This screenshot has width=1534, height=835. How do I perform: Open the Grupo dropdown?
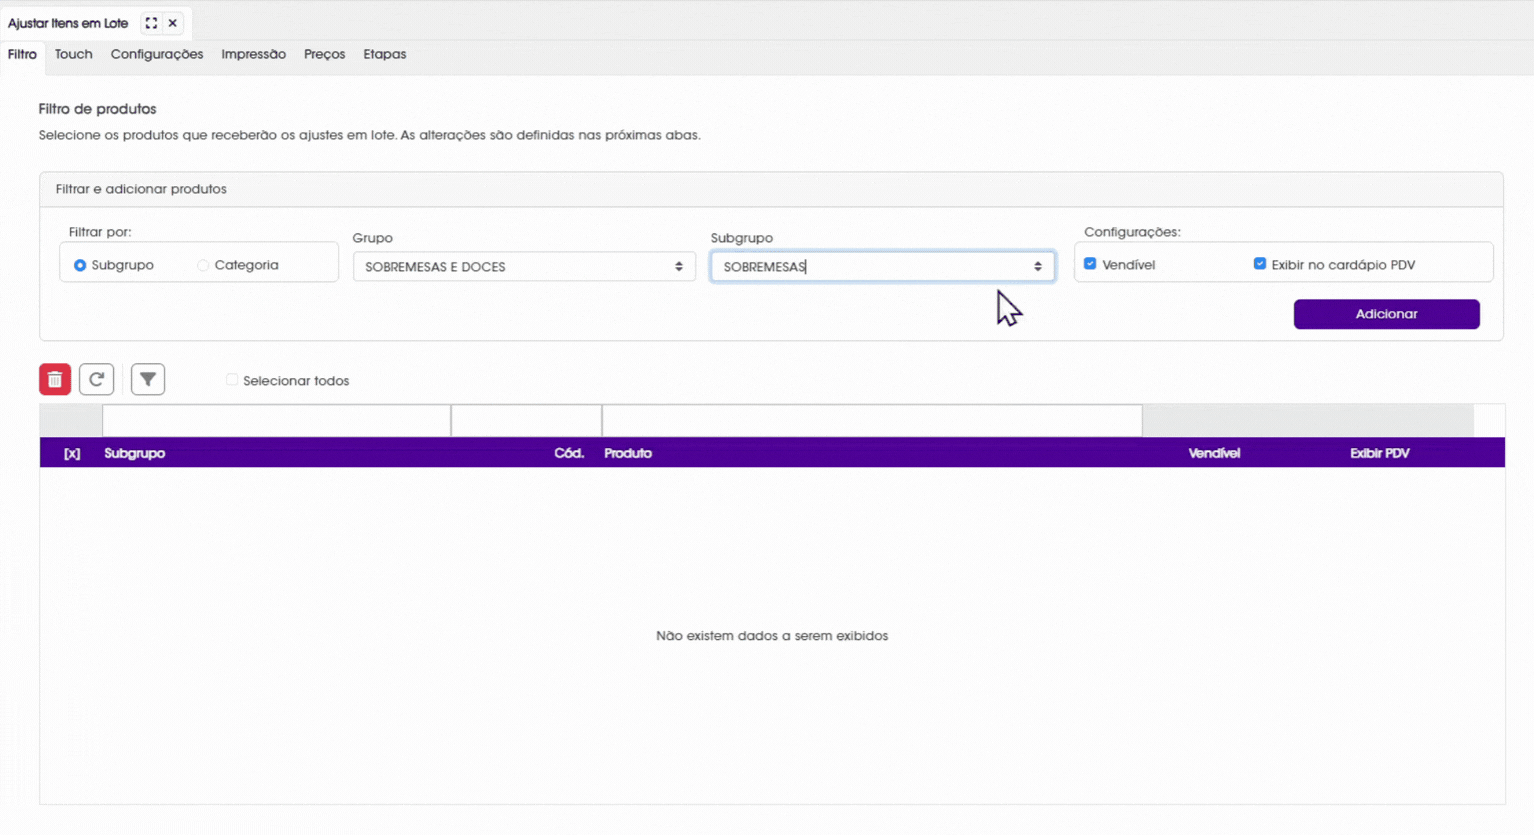[x=524, y=267]
